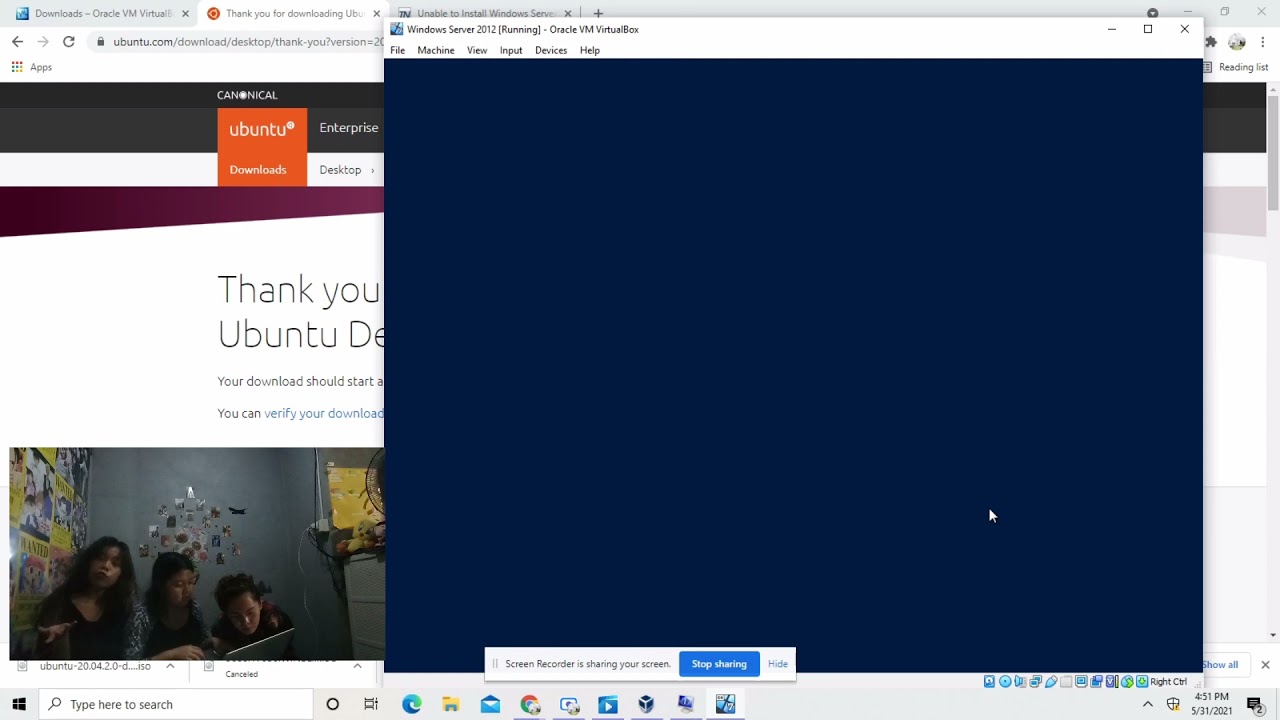This screenshot has width=1280, height=720.
Task: Click CPU virtualization icon in VirtualBox status bar
Action: (x=1111, y=681)
